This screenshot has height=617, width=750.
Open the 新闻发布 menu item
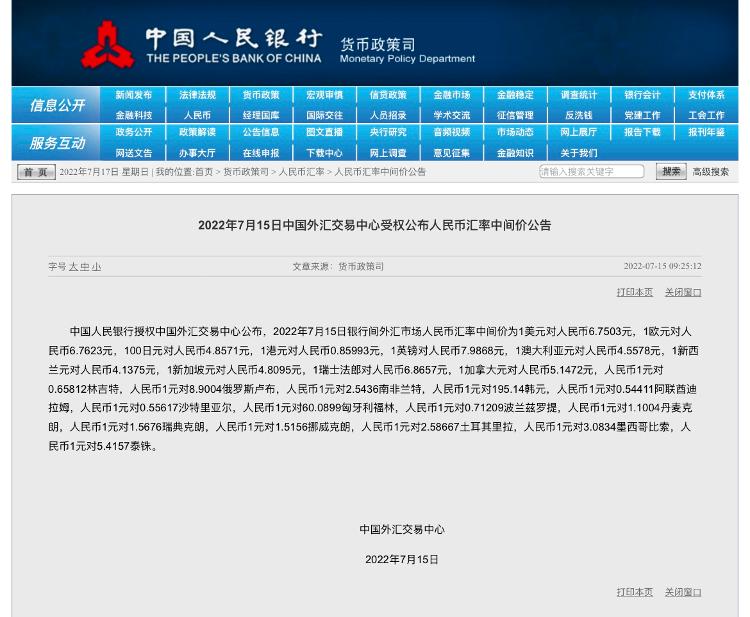click(x=133, y=95)
